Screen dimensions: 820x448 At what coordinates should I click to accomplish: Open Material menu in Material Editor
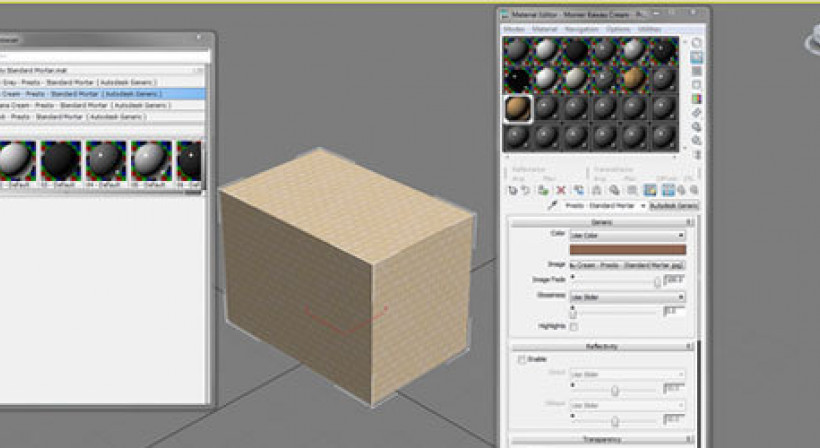[x=544, y=29]
